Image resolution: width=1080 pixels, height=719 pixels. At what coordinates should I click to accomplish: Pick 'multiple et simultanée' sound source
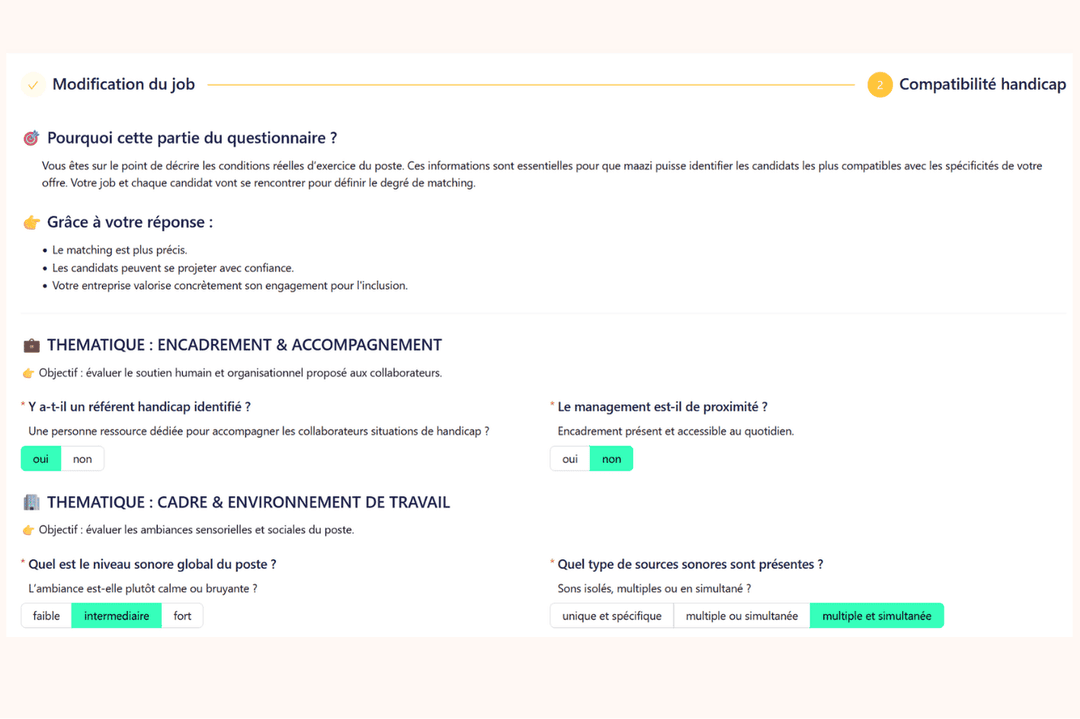click(x=876, y=616)
